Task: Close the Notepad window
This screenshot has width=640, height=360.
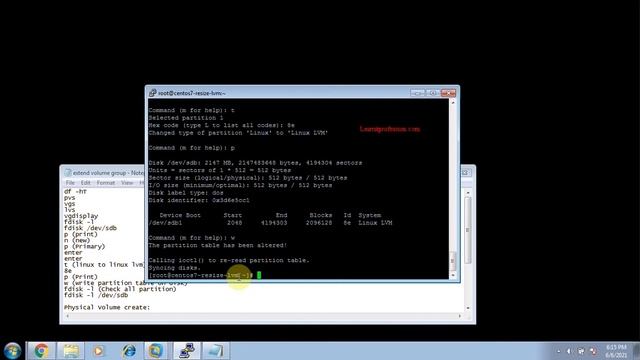Action: pos(465,173)
